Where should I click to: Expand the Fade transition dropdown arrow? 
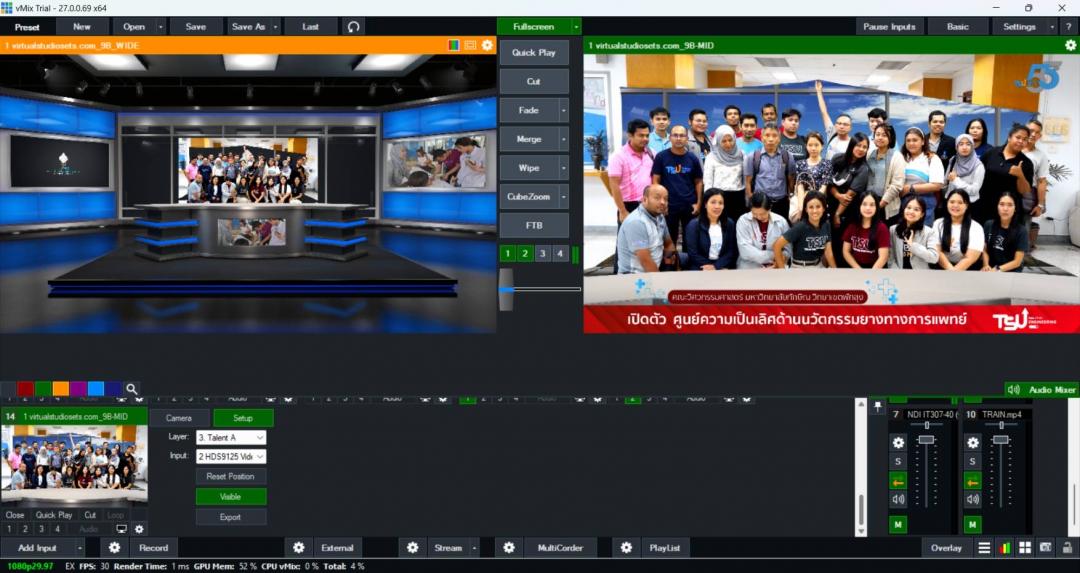click(x=563, y=111)
